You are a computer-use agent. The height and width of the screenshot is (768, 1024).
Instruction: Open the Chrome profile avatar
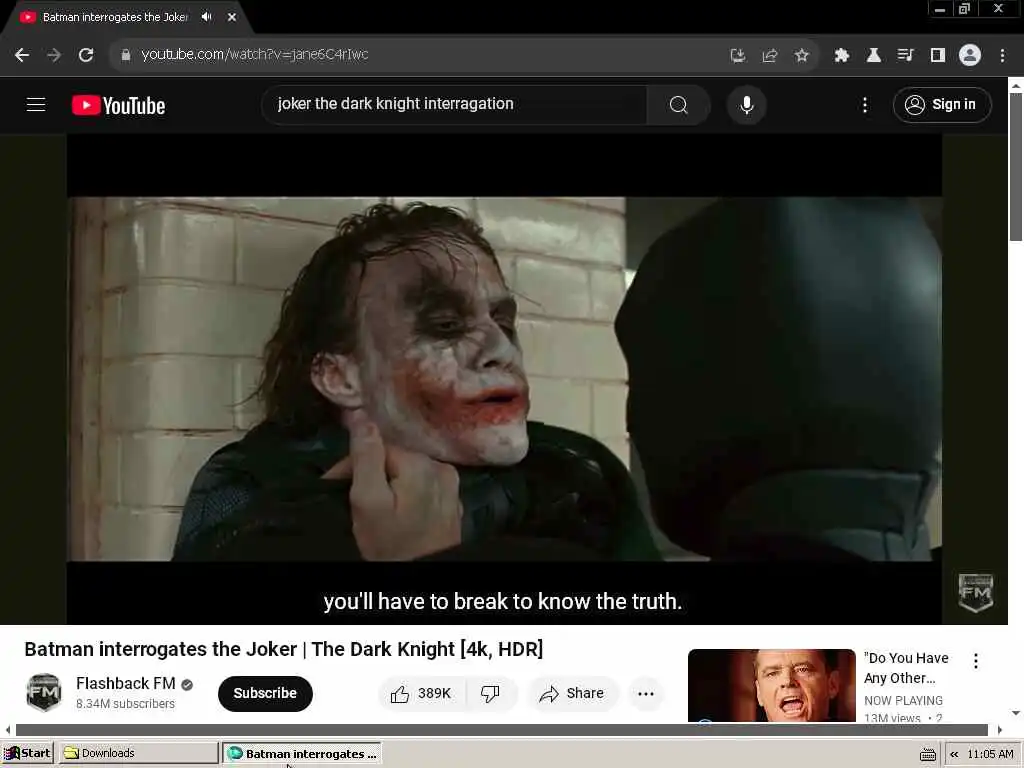(970, 56)
